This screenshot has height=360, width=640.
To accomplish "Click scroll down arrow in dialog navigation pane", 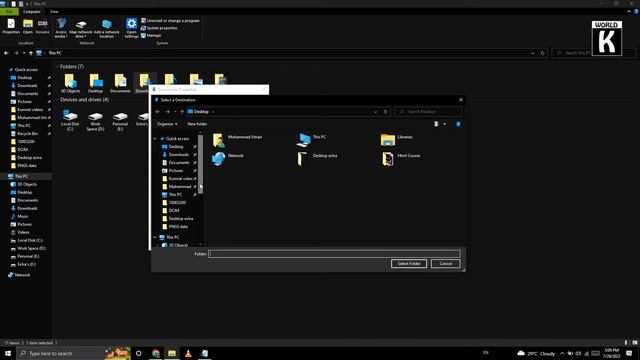I will [200, 244].
